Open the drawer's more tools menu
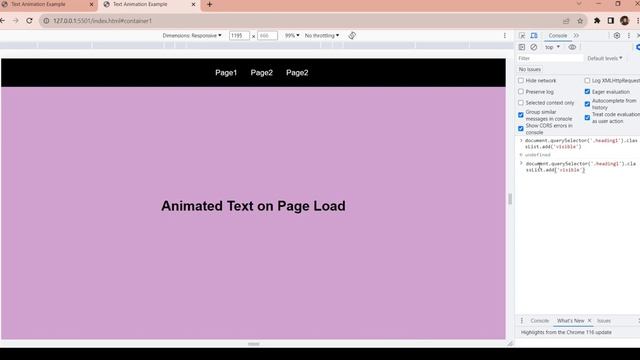Viewport: 640px width, 360px height. pyautogui.click(x=522, y=321)
